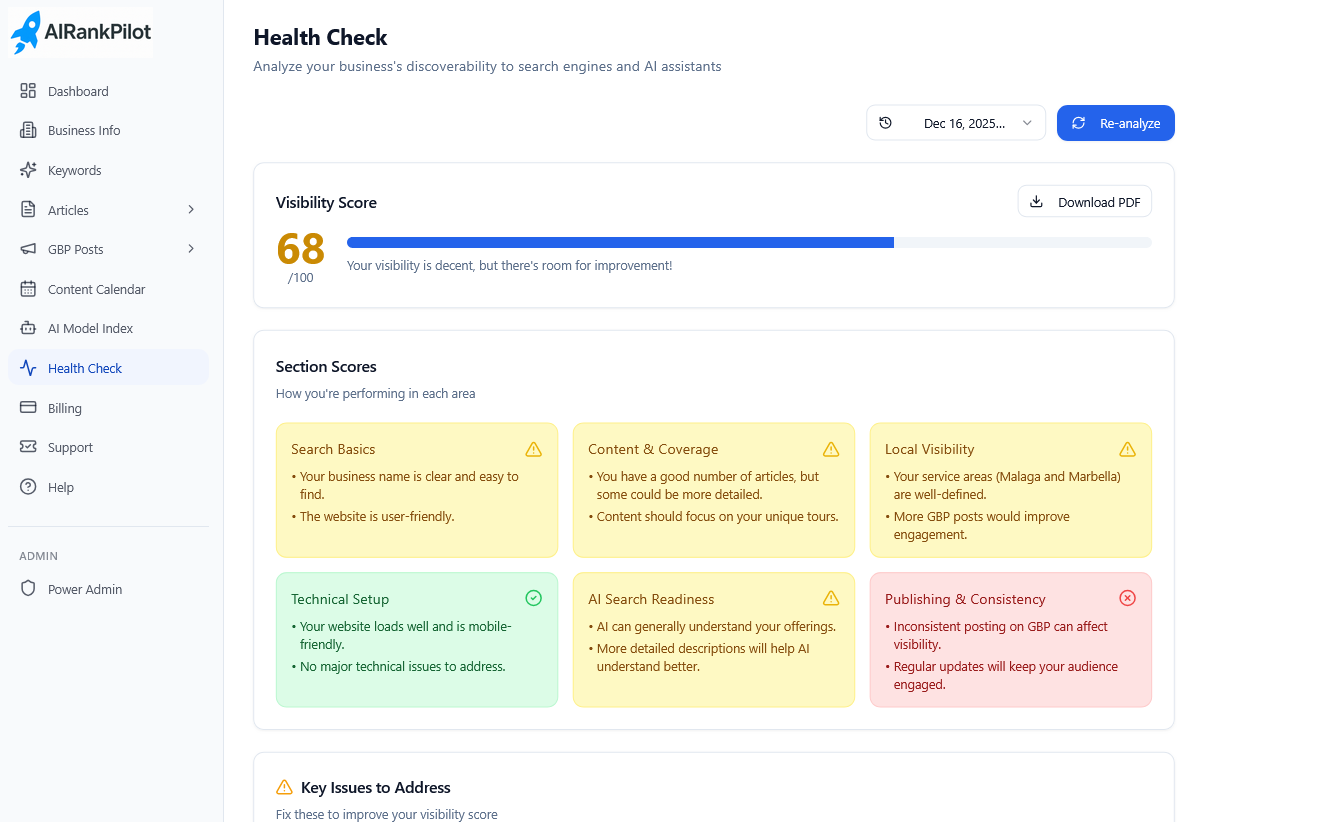Navigate to Content Calendar
The image size is (1322, 822).
click(108, 289)
